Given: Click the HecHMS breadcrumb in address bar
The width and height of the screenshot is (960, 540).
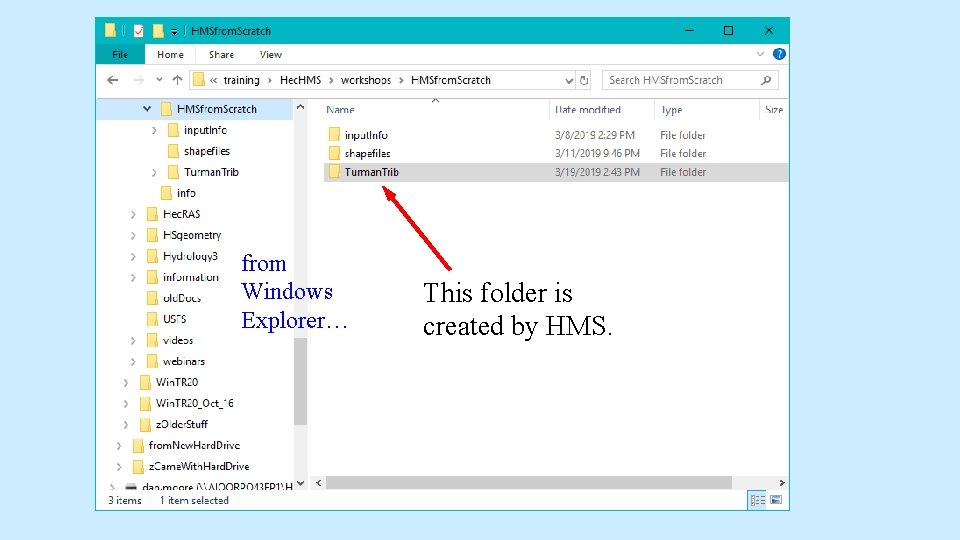Looking at the screenshot, I should 300,80.
